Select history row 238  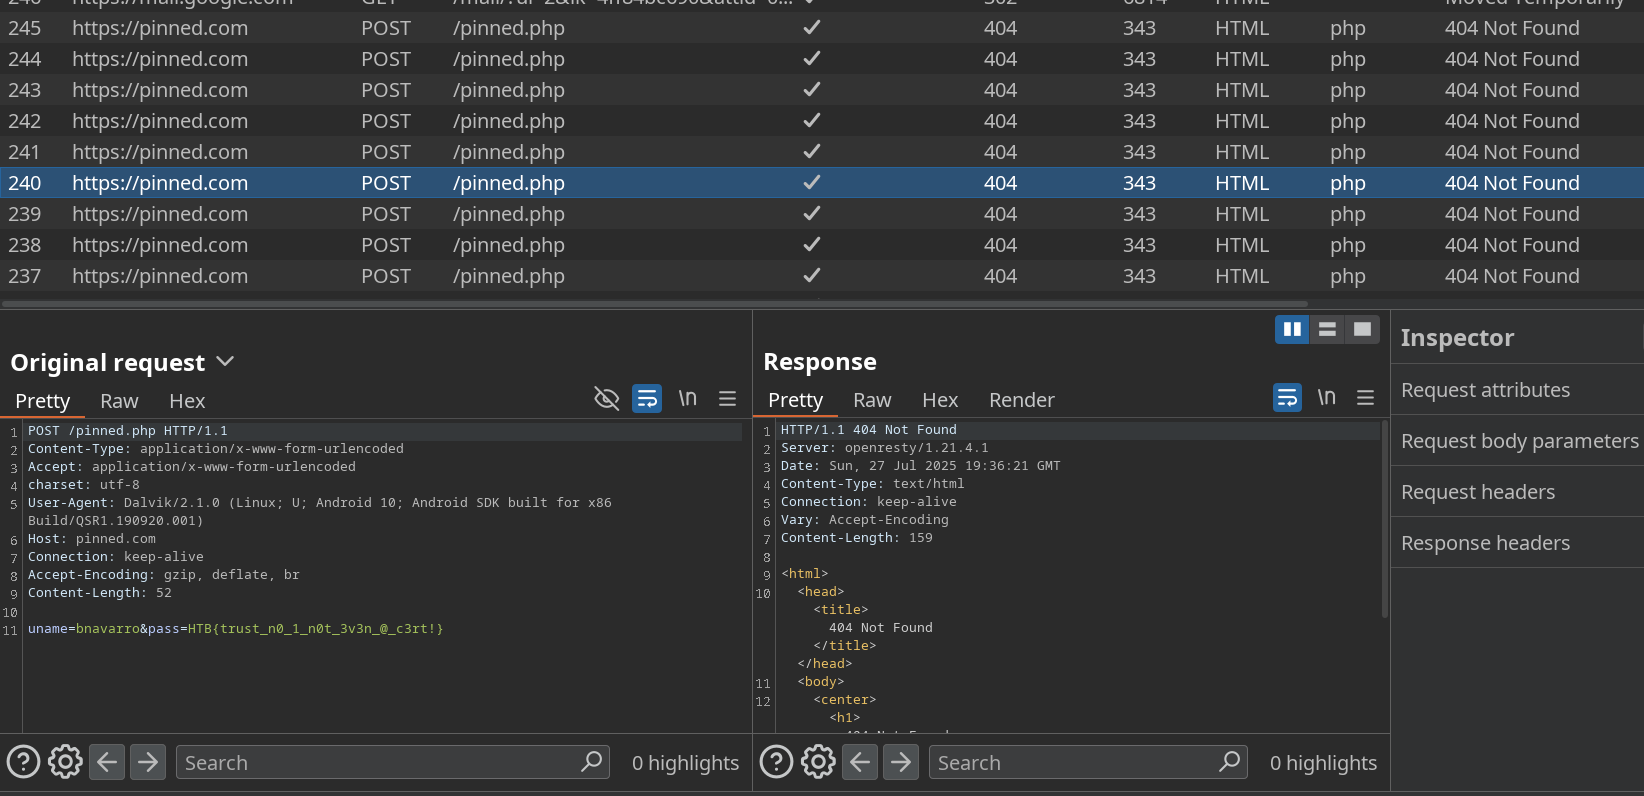(822, 245)
